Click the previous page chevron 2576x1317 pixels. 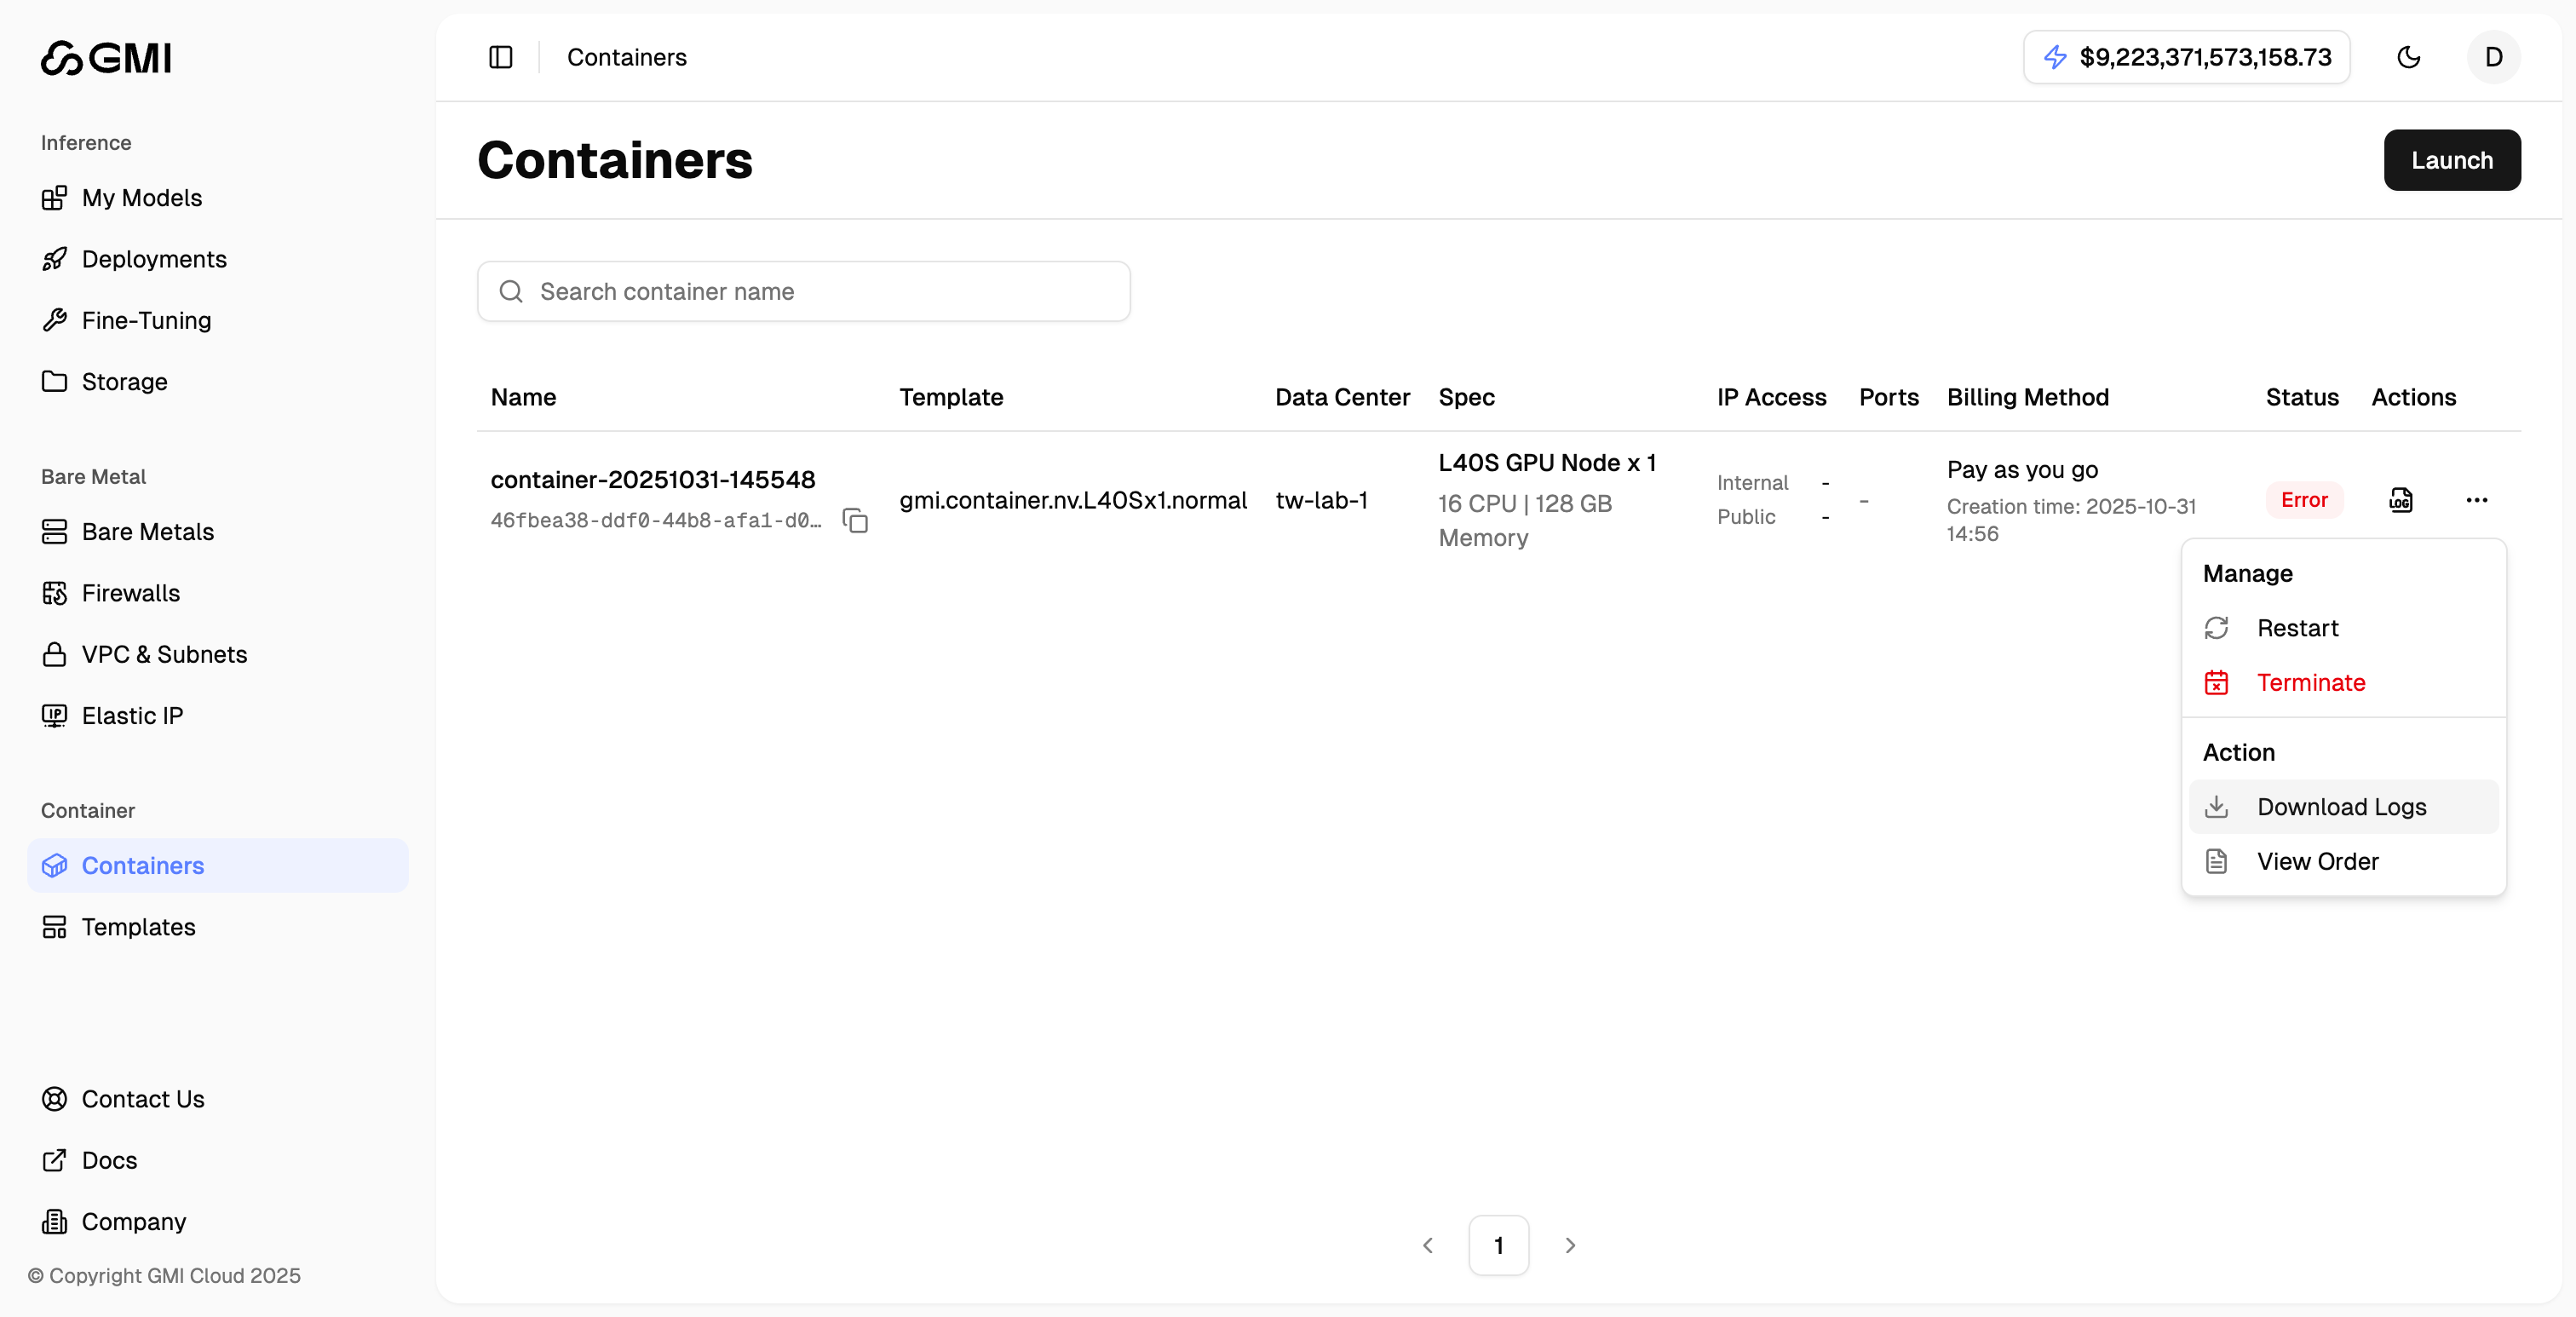click(1428, 1245)
